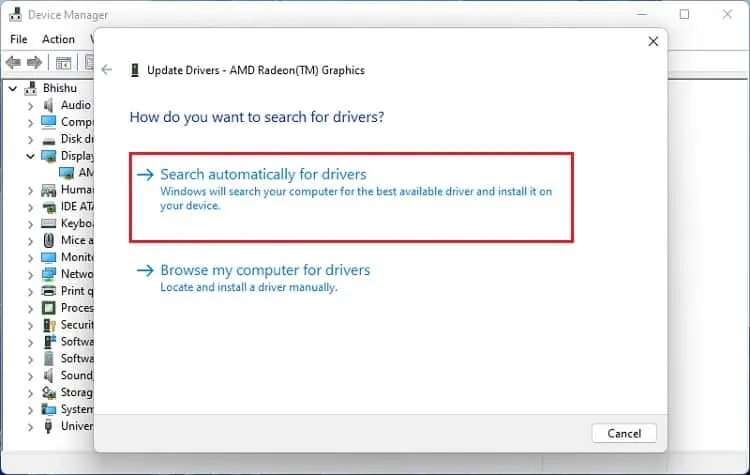Expand the Network adapters category

[31, 275]
